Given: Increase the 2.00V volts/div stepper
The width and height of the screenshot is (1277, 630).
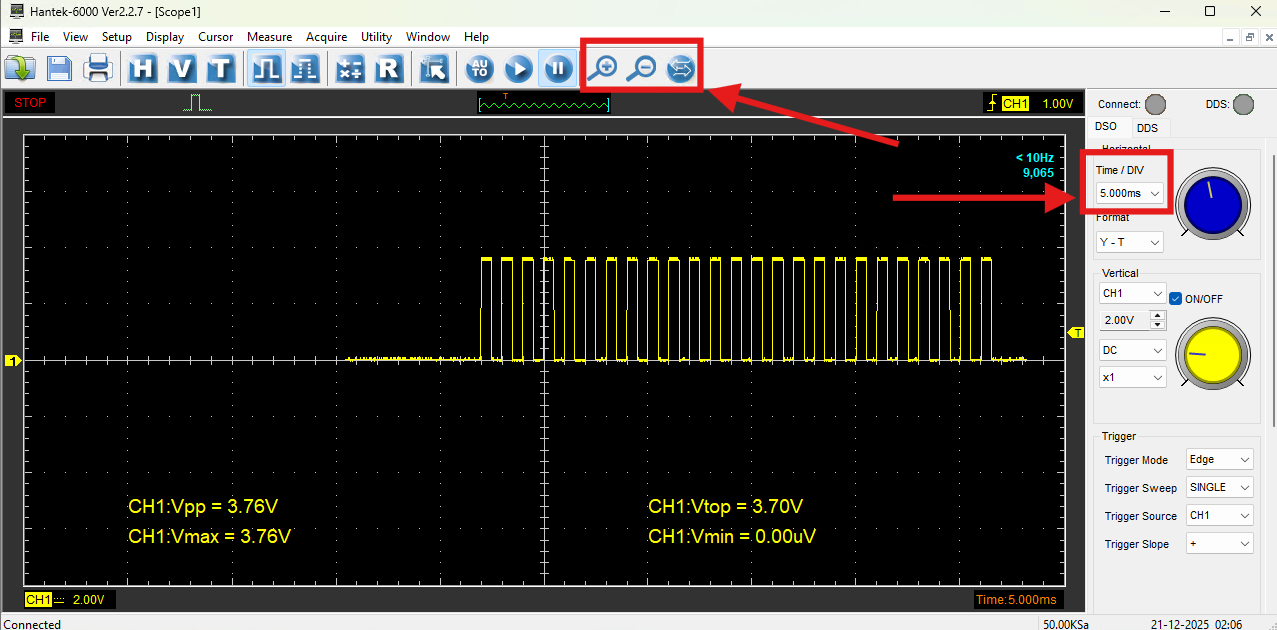Looking at the screenshot, I should click(1158, 316).
